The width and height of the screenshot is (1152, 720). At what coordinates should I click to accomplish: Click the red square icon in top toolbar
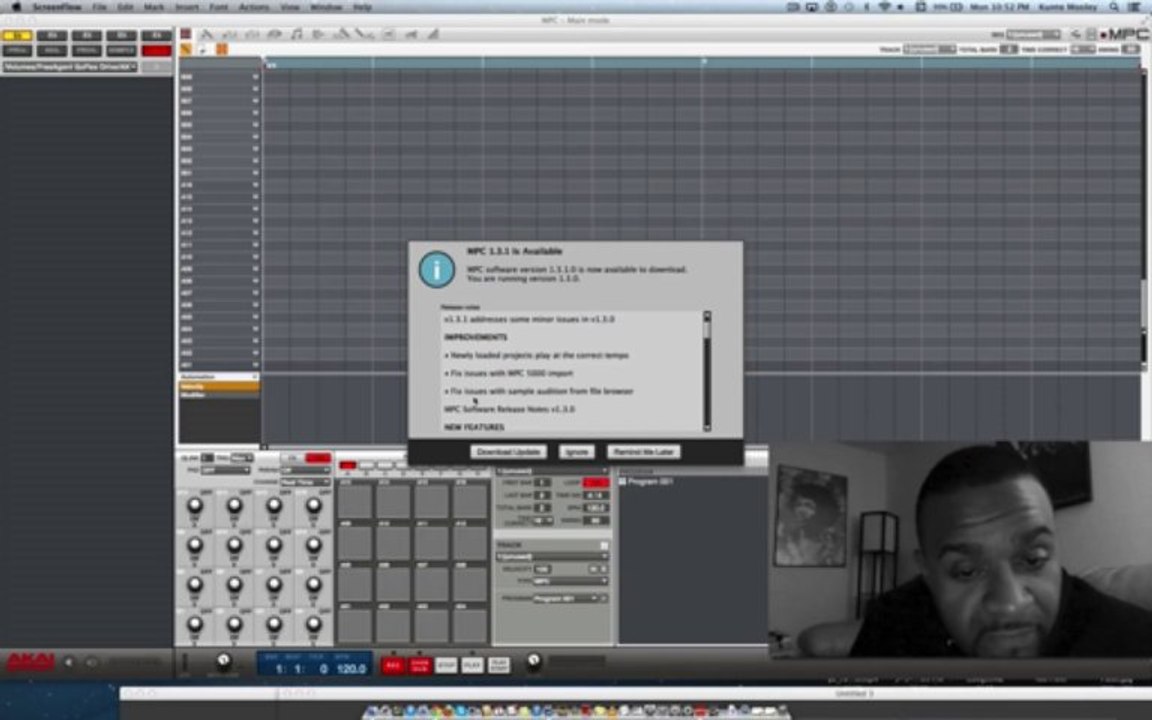pyautogui.click(x=186, y=34)
